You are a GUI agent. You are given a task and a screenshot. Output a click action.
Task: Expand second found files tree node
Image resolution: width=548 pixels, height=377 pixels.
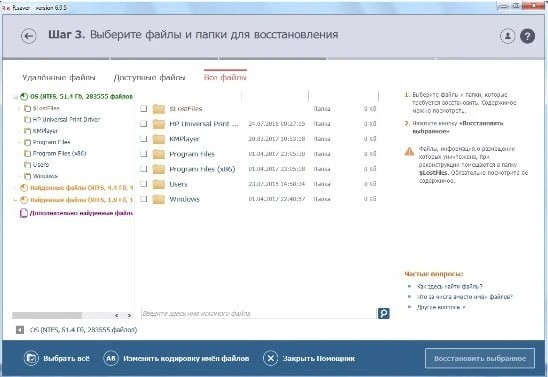(16, 200)
